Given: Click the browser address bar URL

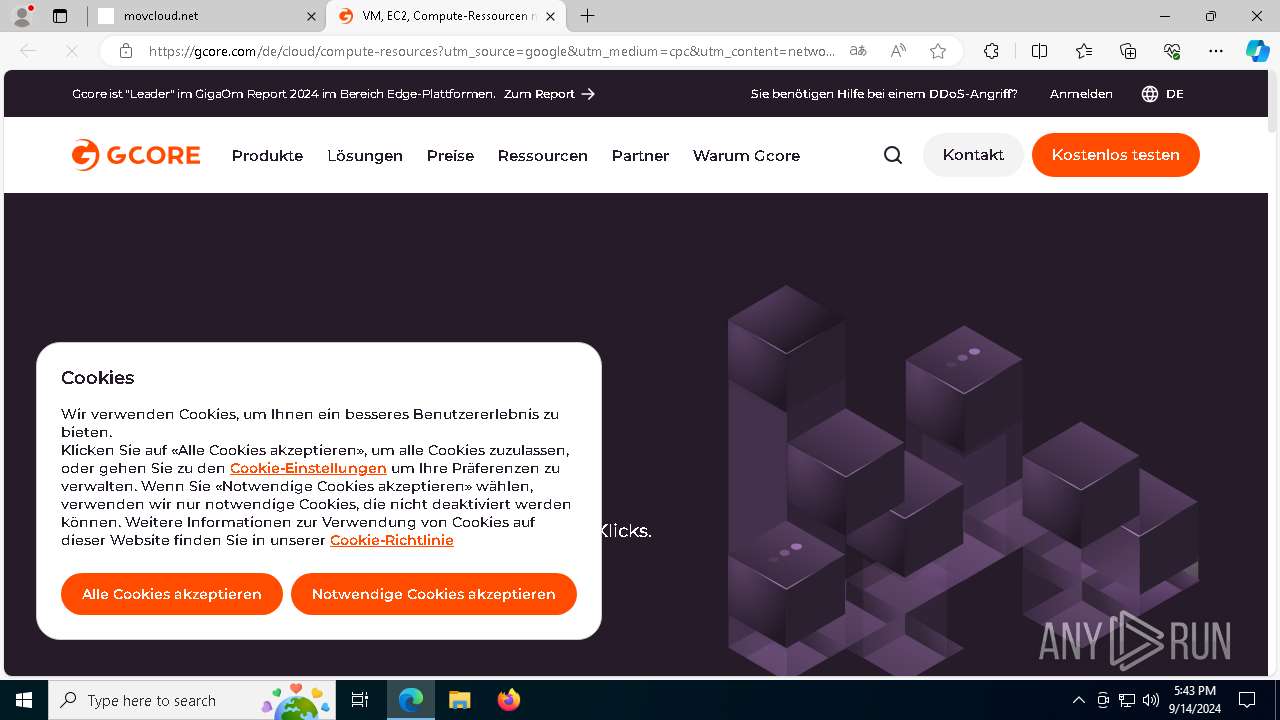Looking at the screenshot, I should (492, 51).
